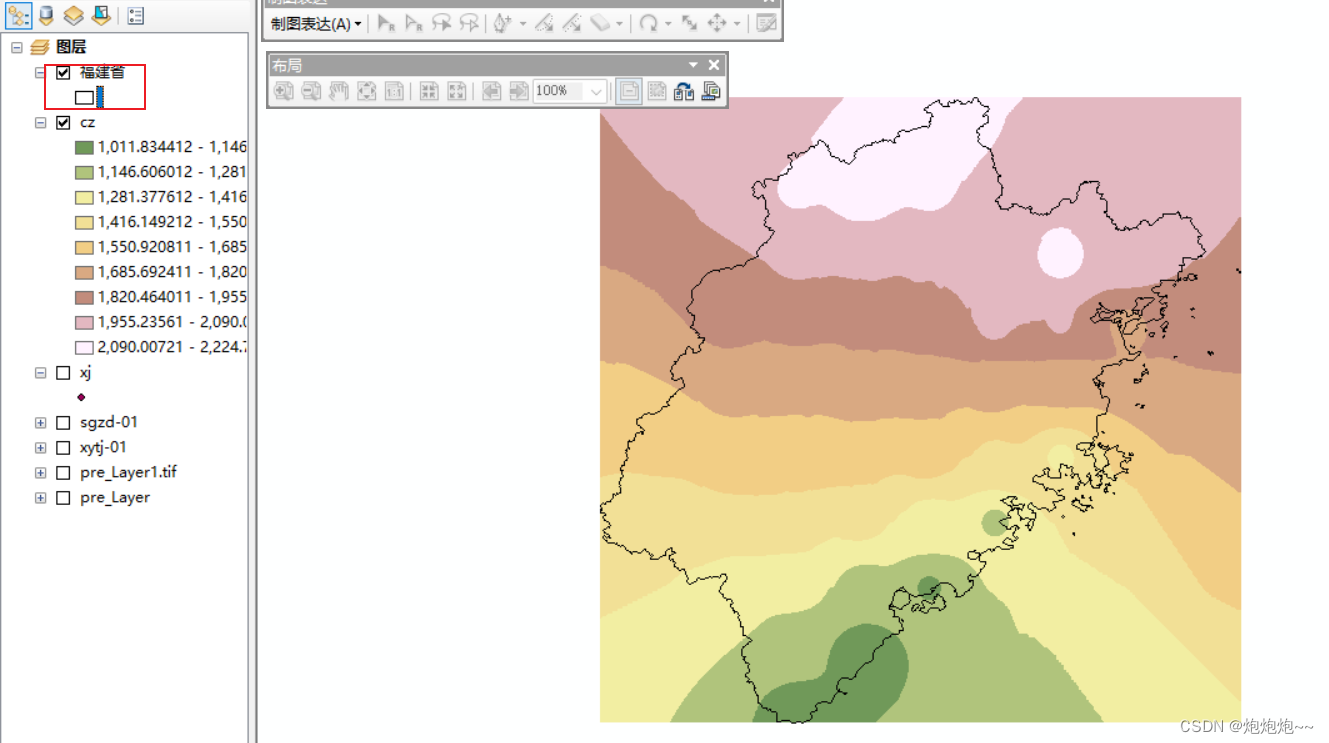The height and width of the screenshot is (743, 1329).
Task: Switch to List By Visibility view
Action: tap(73, 16)
